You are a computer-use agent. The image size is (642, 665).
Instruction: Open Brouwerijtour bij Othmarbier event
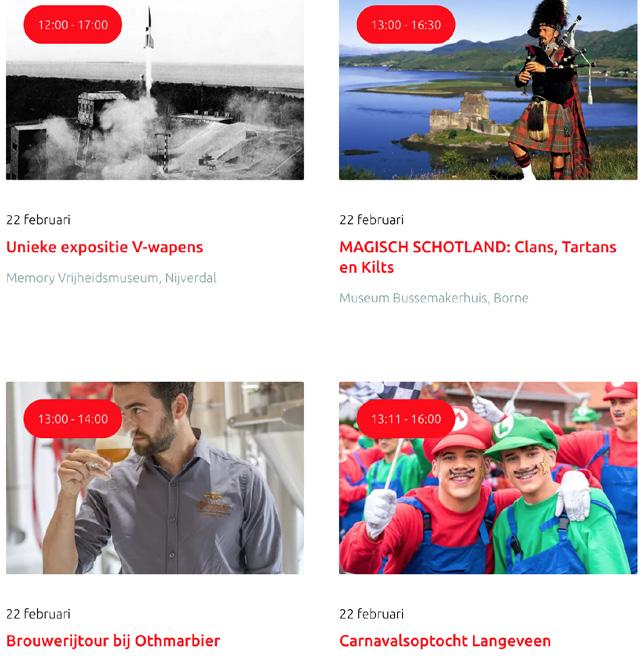pos(113,641)
